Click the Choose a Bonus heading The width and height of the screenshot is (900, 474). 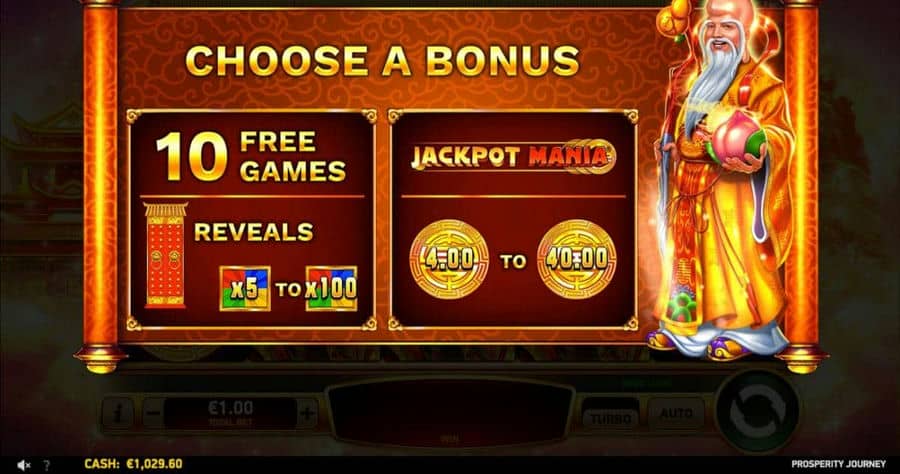tap(383, 61)
